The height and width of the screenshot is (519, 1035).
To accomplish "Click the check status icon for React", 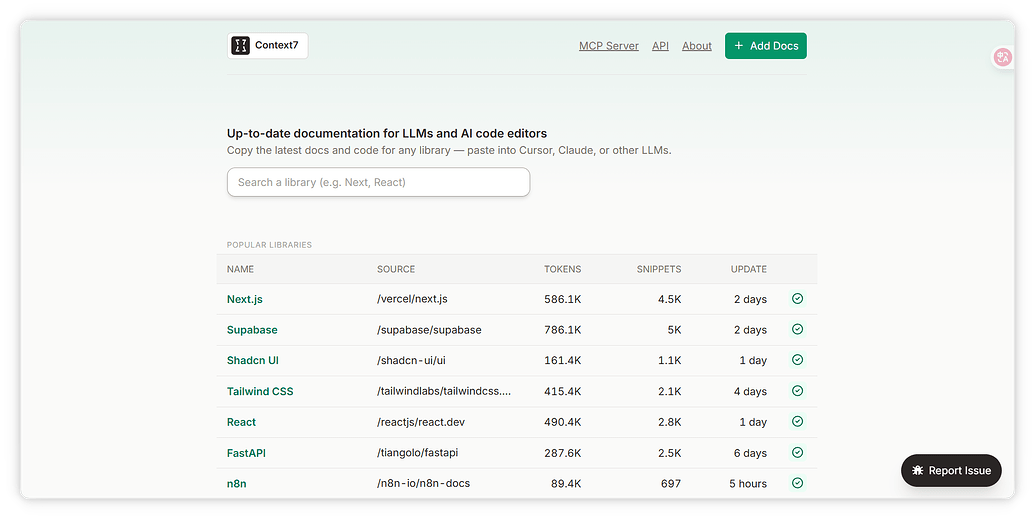I will point(797,421).
